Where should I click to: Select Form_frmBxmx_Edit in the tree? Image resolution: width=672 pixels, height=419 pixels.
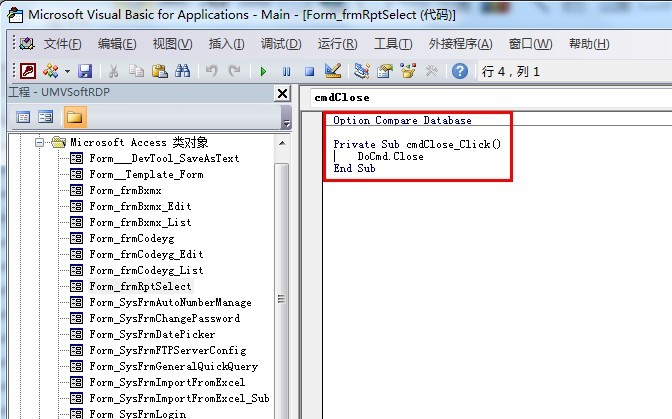coord(140,207)
